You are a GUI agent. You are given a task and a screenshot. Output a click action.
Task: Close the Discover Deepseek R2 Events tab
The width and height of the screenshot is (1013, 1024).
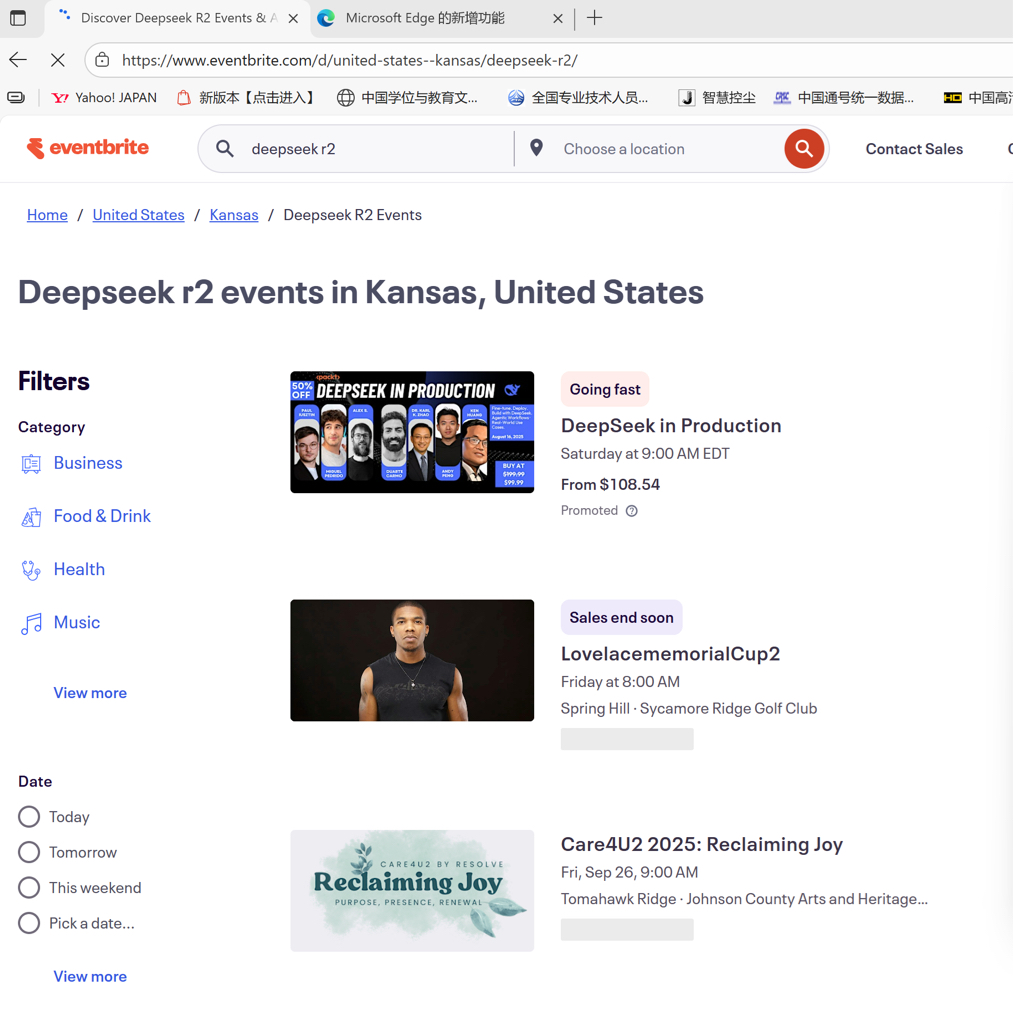click(293, 18)
